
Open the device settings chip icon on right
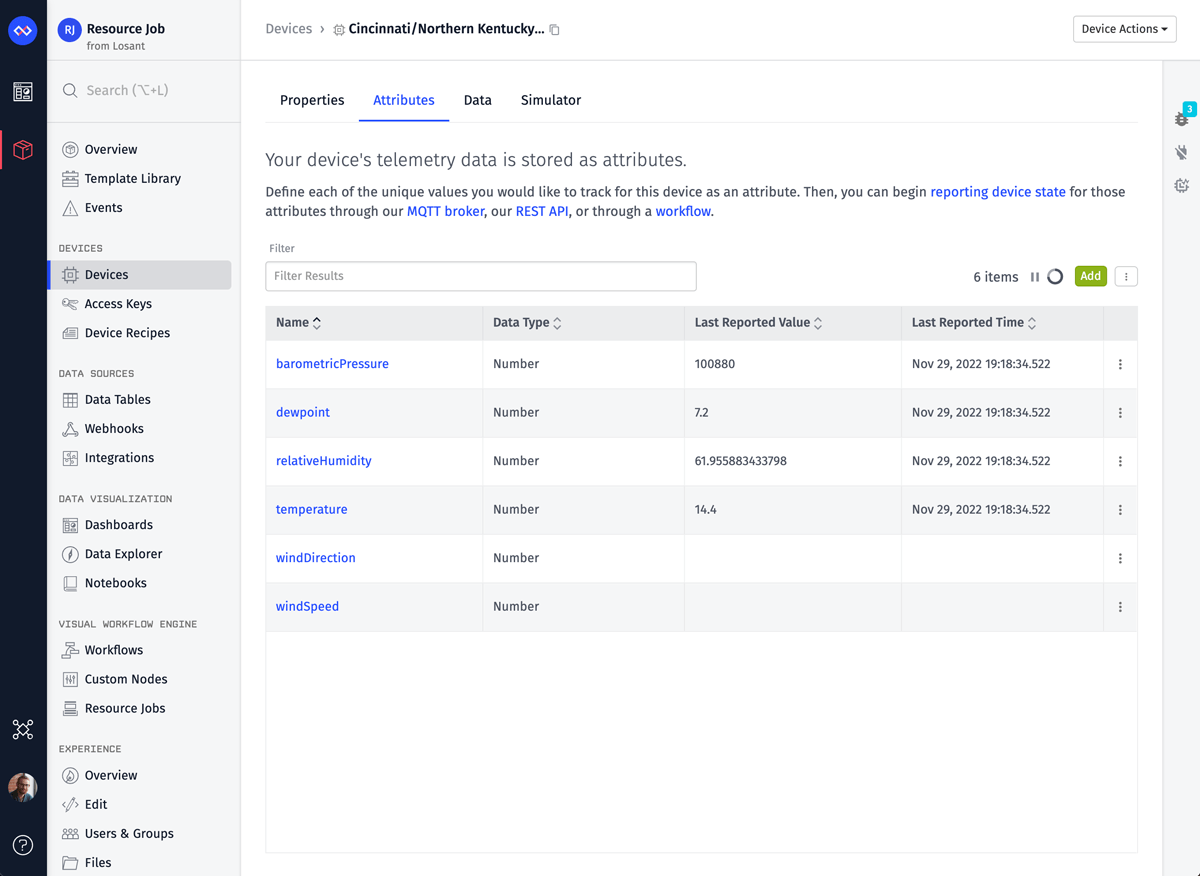[x=1182, y=186]
